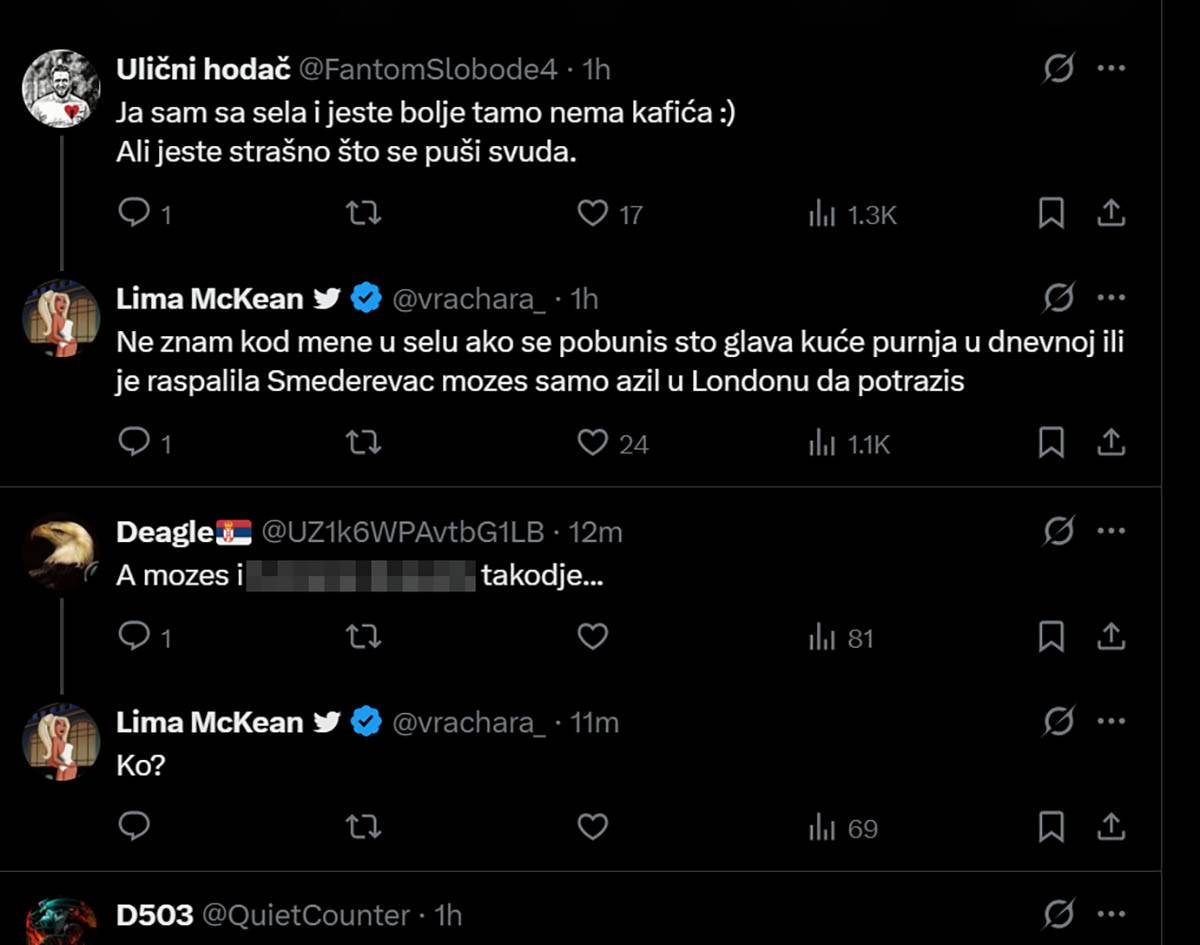Click the 1h timestamp on D503's tweet

pyautogui.click(x=446, y=913)
